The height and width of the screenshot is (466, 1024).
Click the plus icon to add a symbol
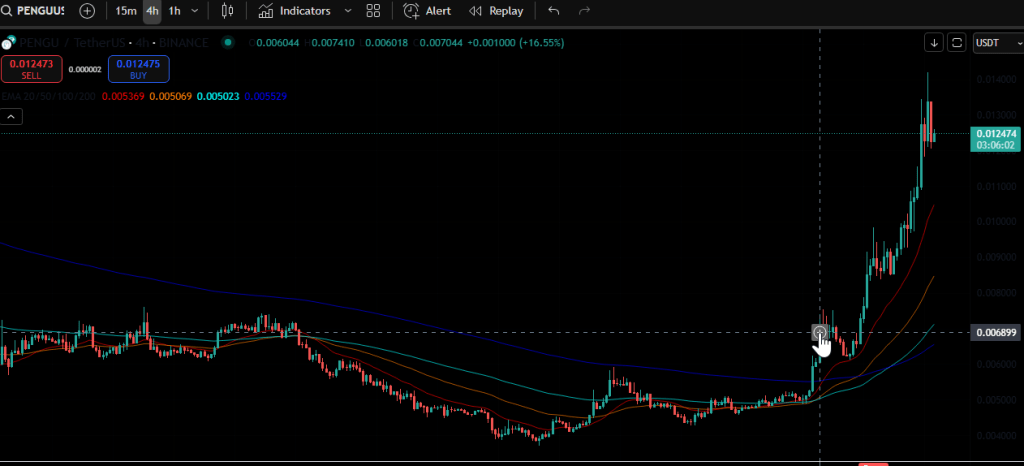pyautogui.click(x=87, y=11)
